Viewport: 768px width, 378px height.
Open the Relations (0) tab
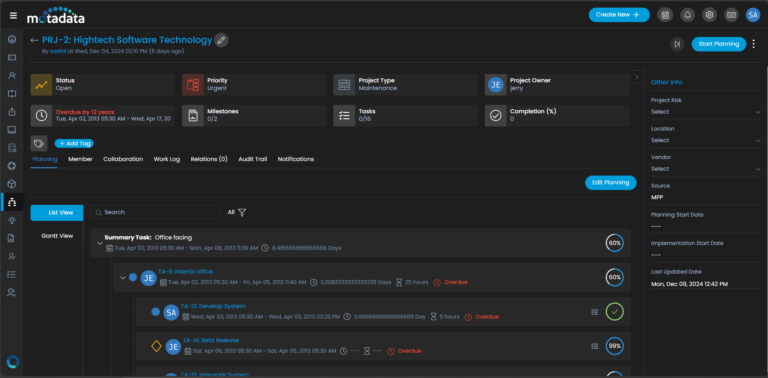pos(209,159)
